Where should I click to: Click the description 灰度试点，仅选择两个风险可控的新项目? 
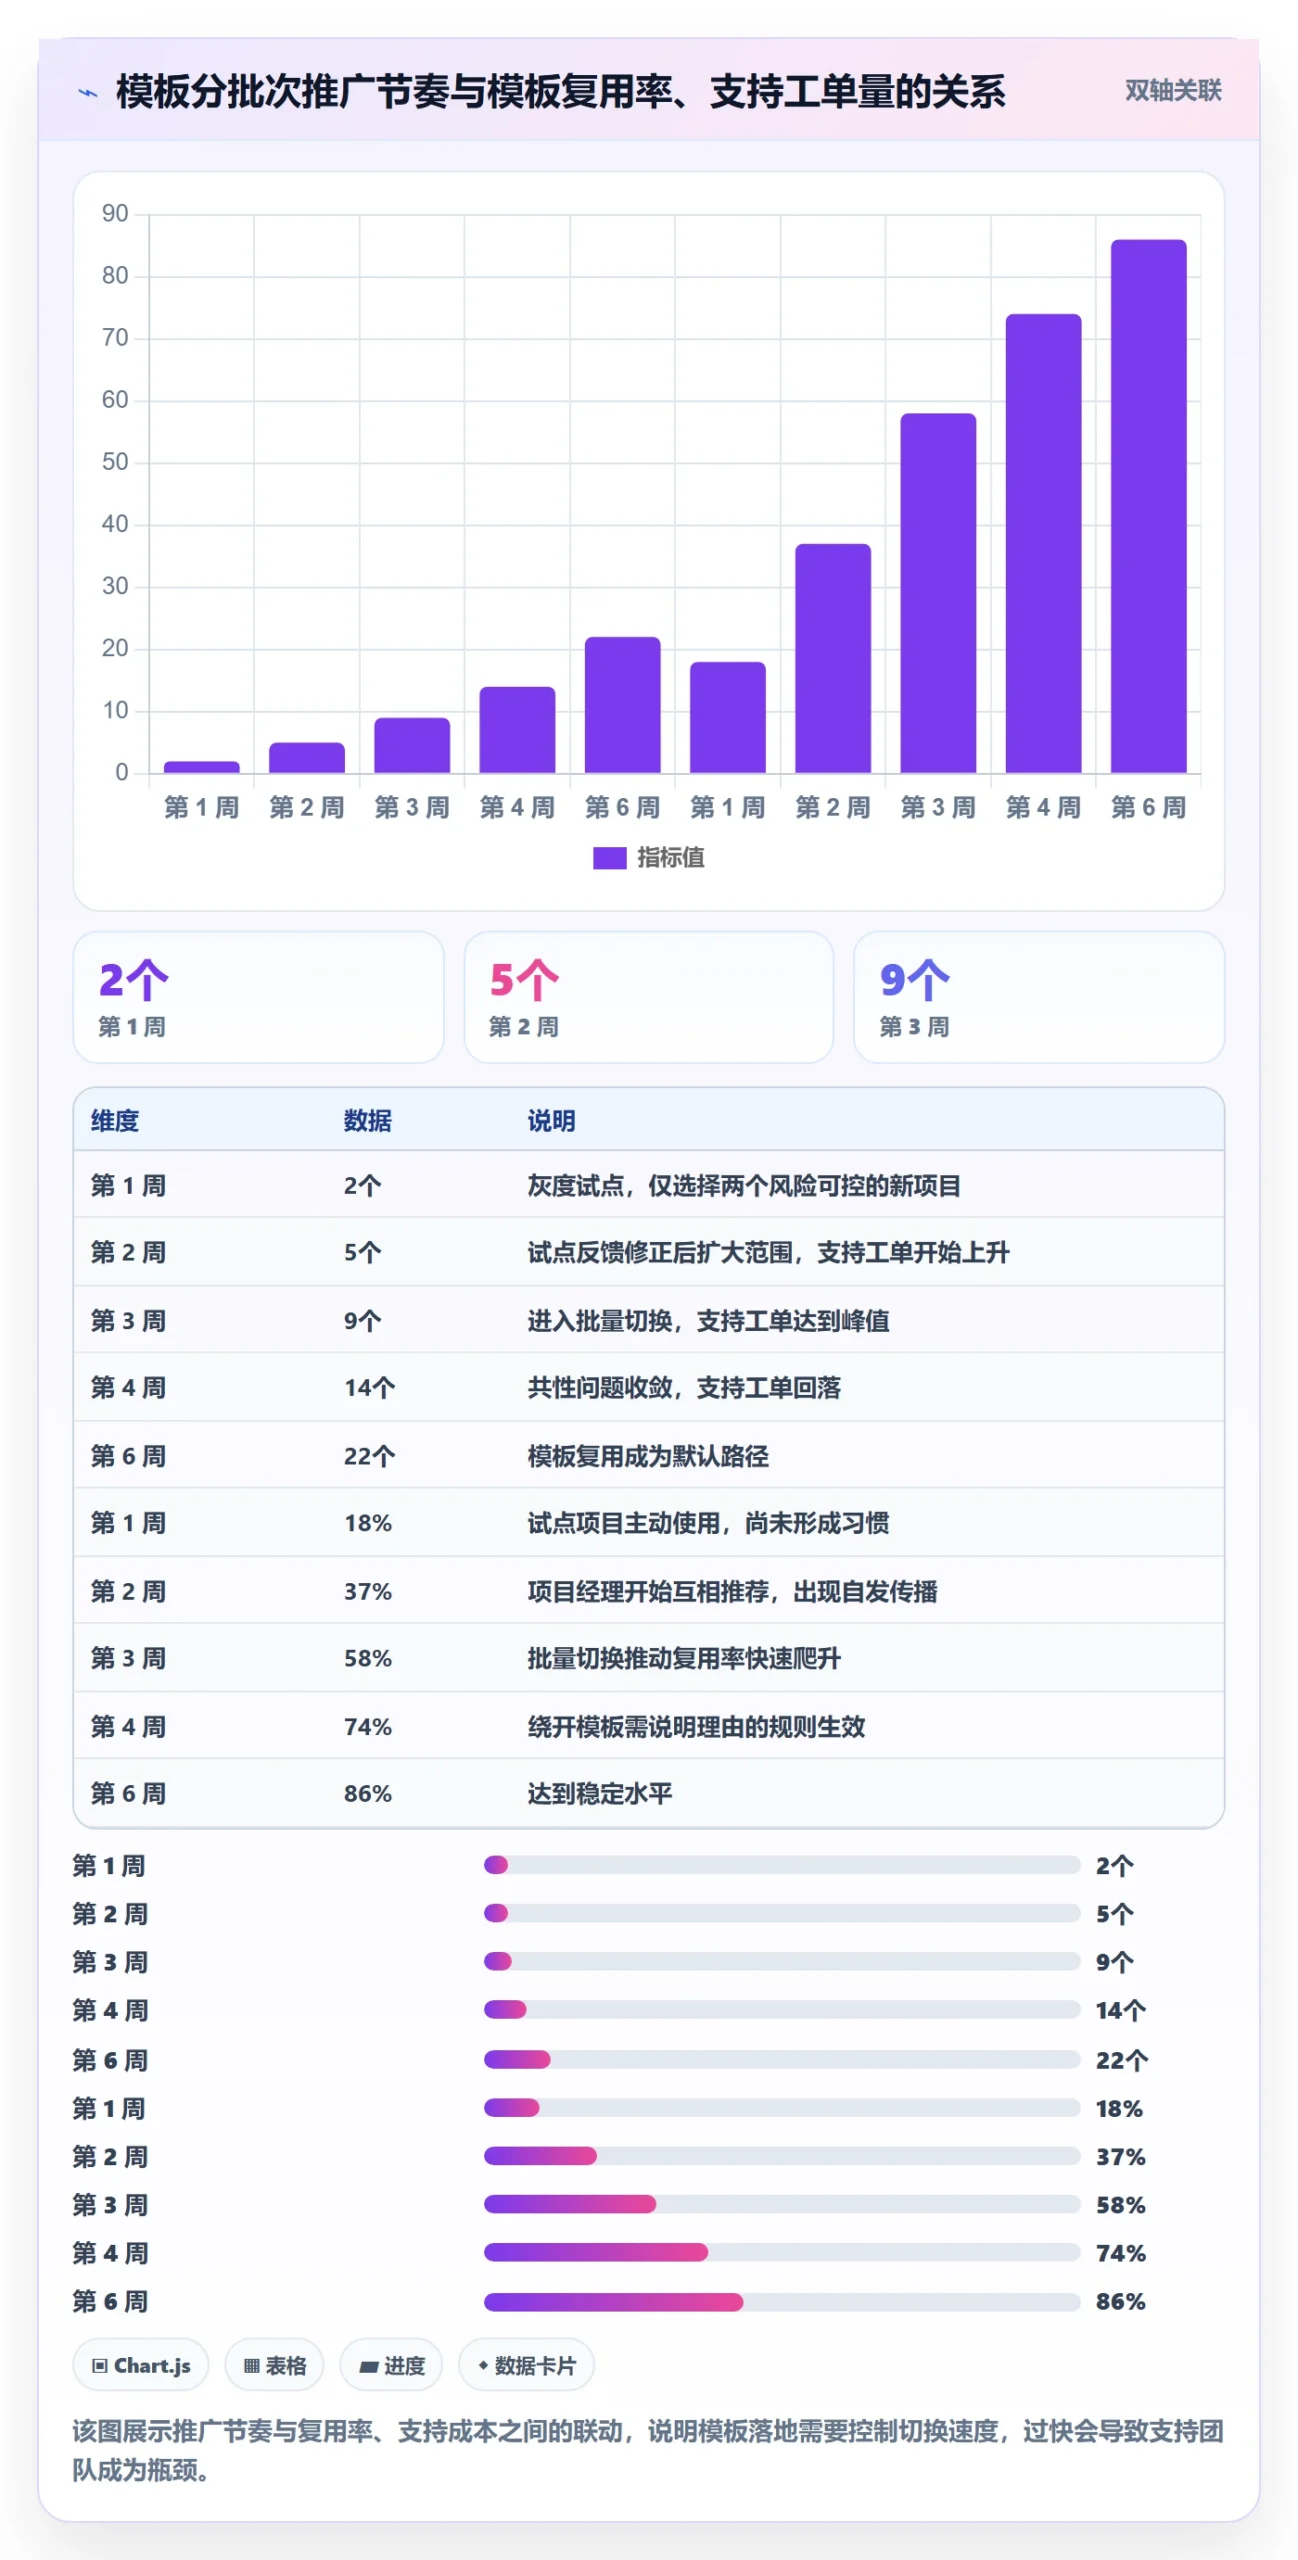click(744, 1186)
